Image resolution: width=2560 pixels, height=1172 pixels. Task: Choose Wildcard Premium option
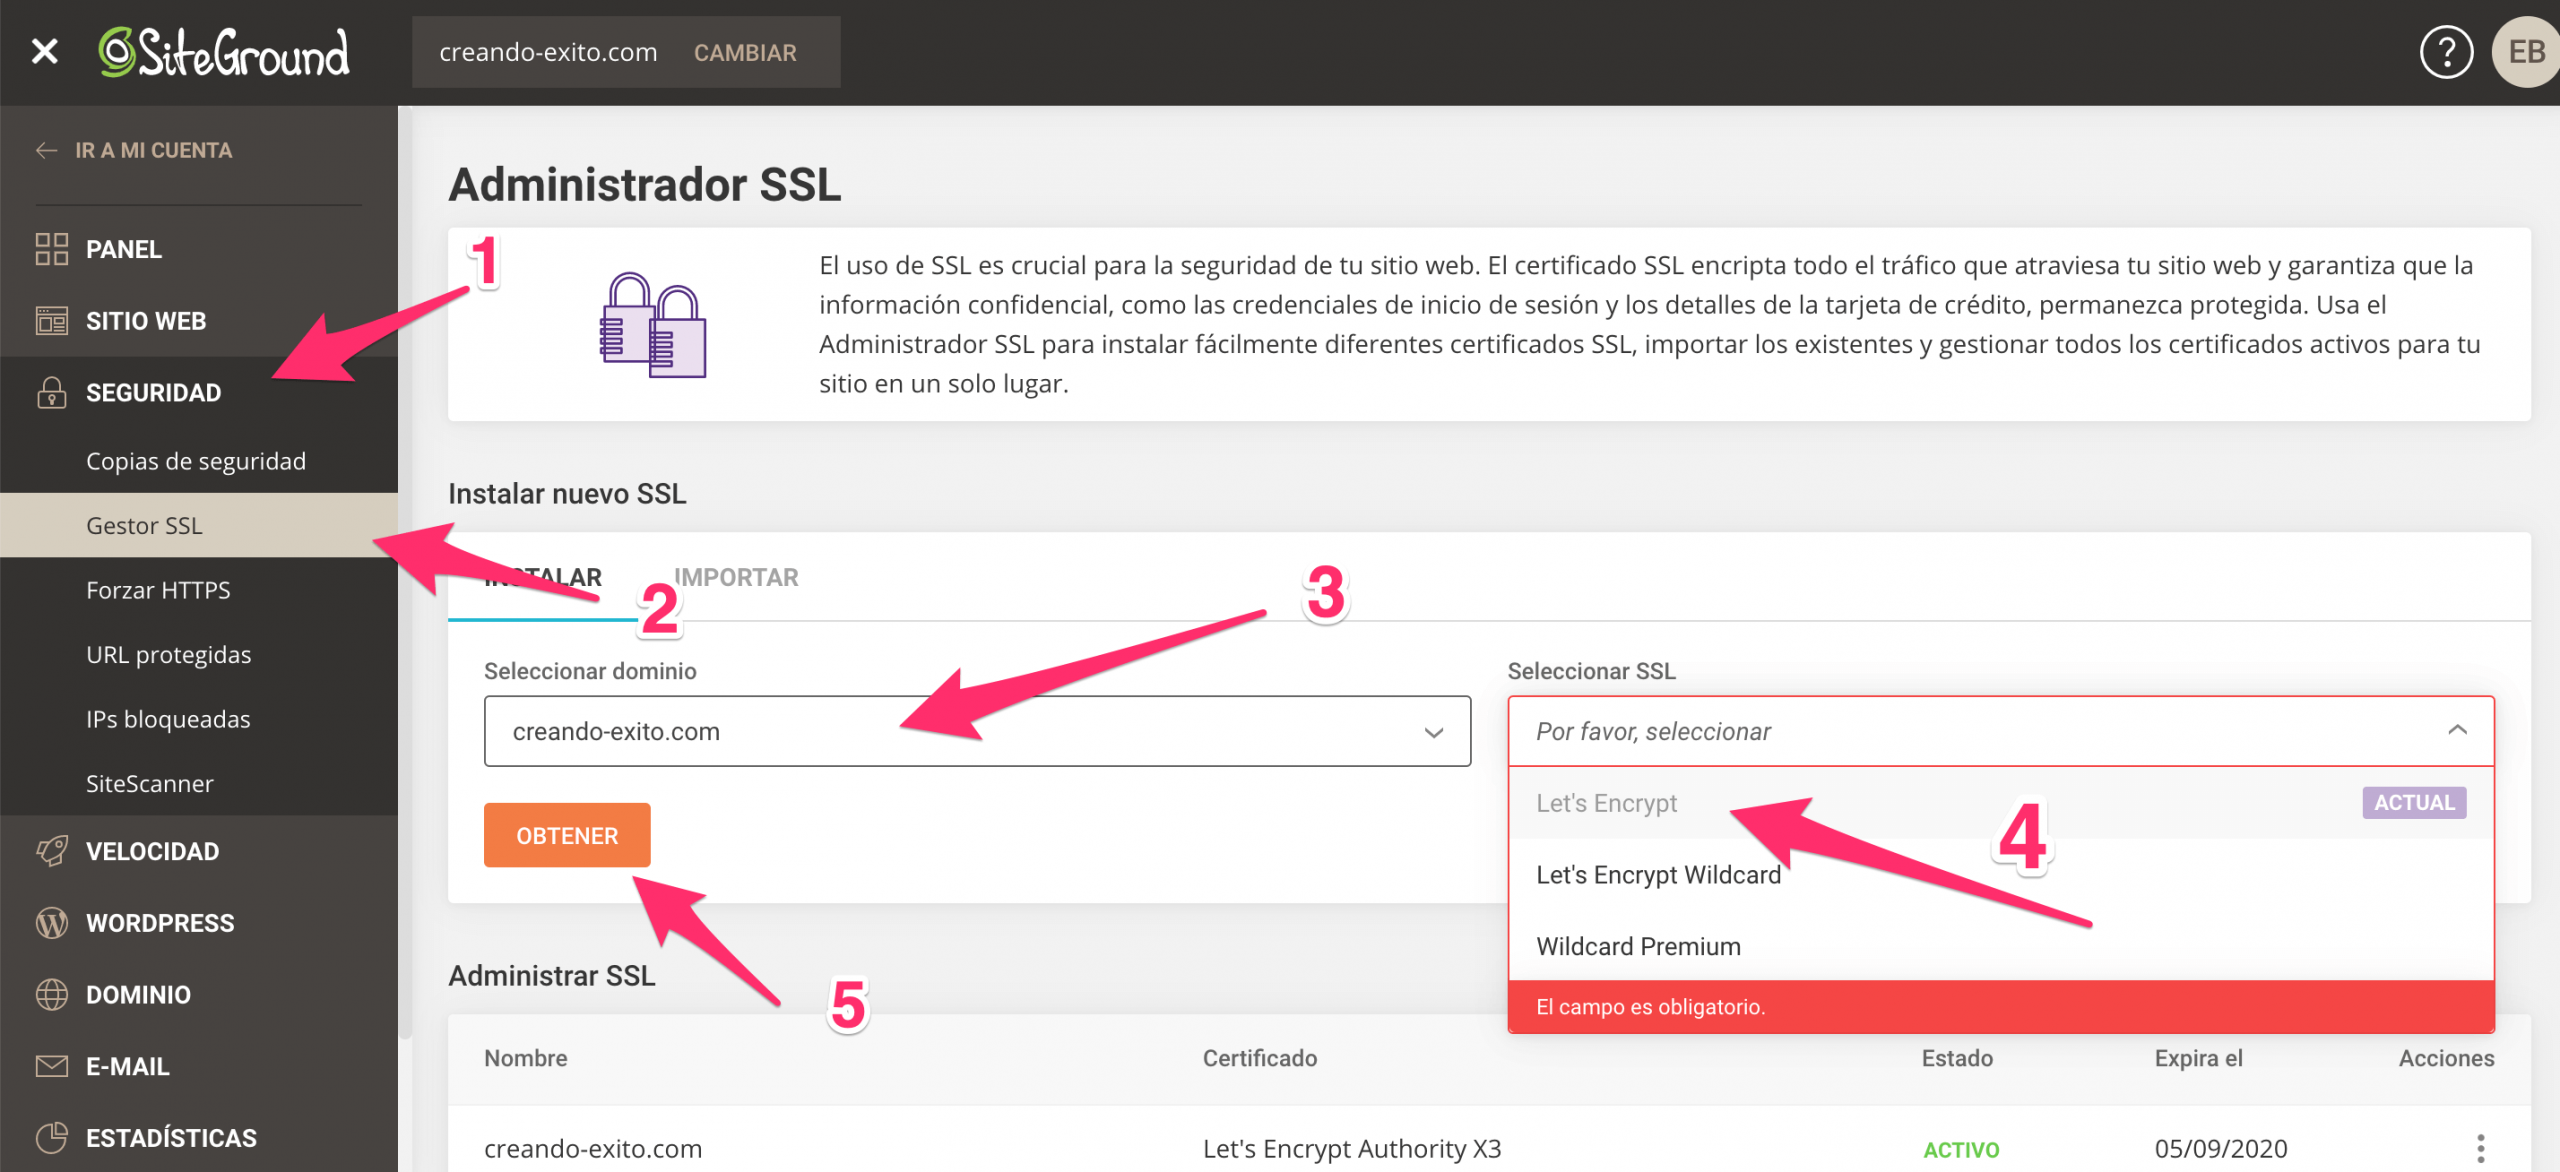pos(2001,946)
